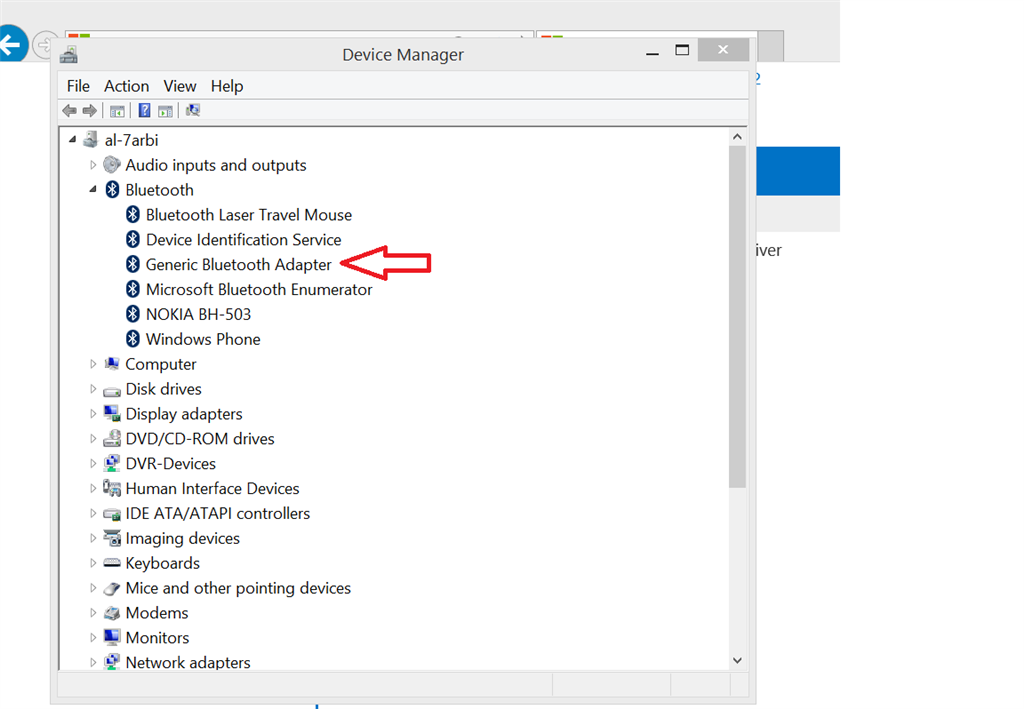Image resolution: width=1024 pixels, height=709 pixels.
Task: Click Show/Hide Action Pane toolbar icon
Action: (165, 111)
